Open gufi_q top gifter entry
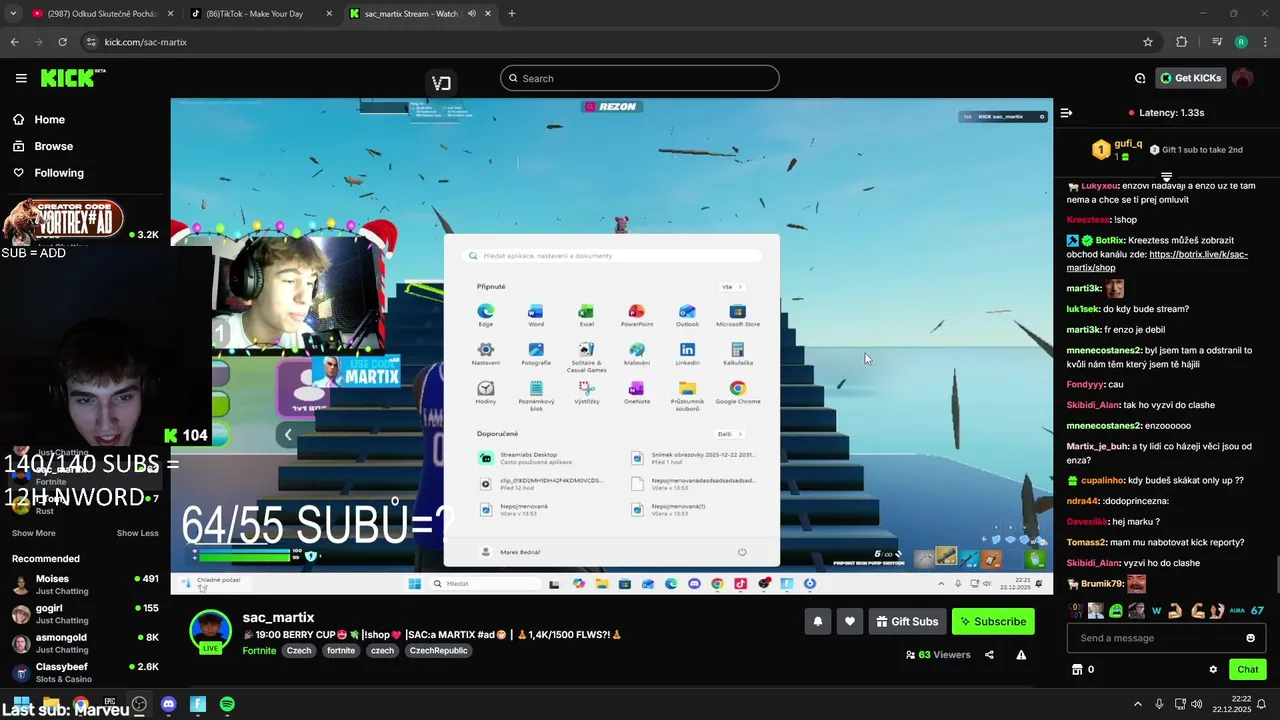 (1115, 150)
